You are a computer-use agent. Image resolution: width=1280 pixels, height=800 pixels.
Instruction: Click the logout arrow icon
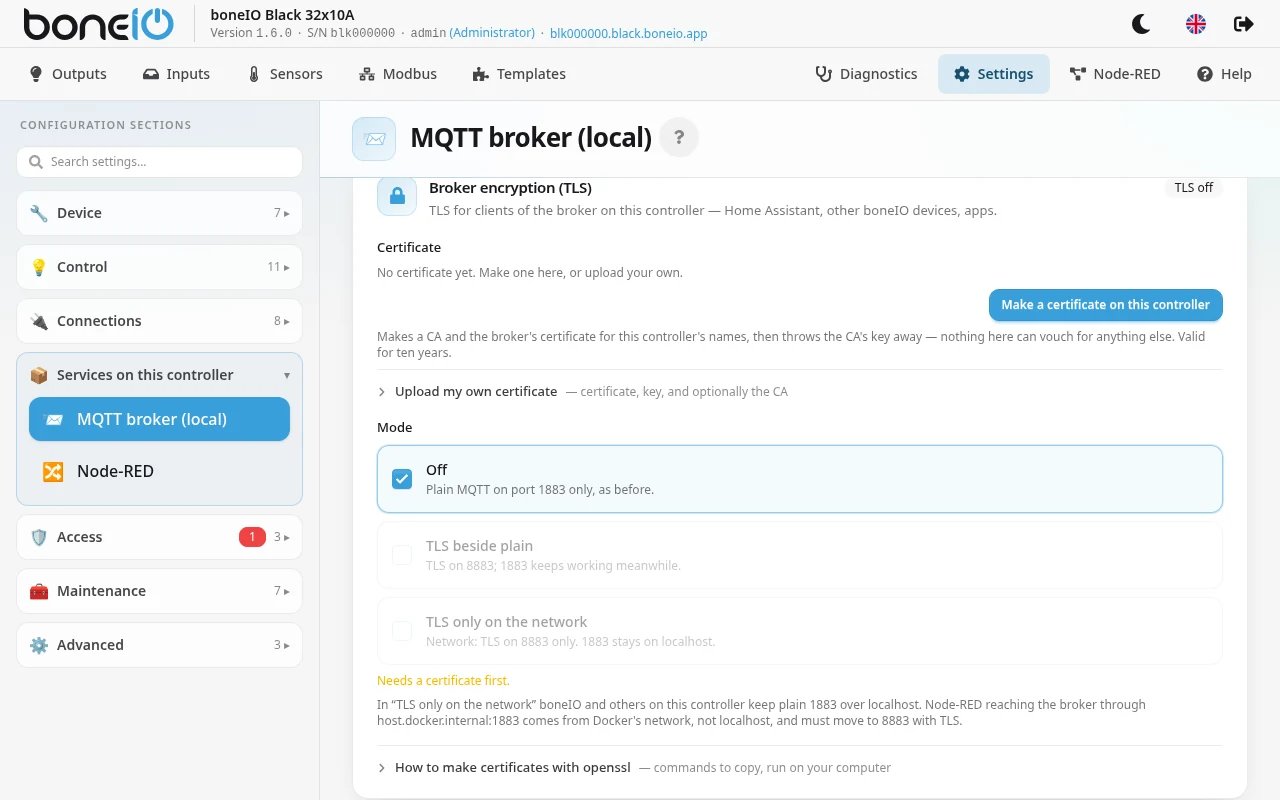tap(1243, 24)
